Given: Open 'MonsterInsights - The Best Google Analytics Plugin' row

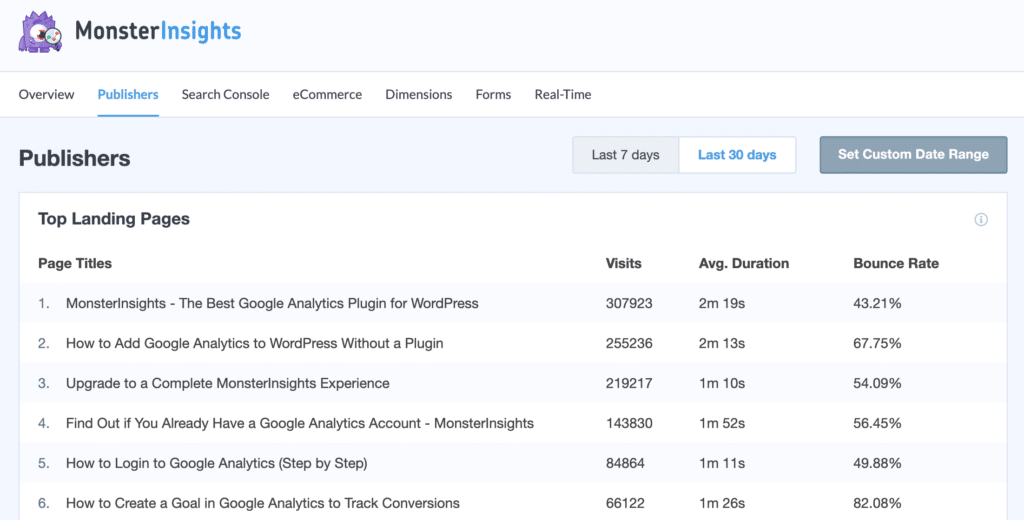Looking at the screenshot, I should tap(513, 303).
